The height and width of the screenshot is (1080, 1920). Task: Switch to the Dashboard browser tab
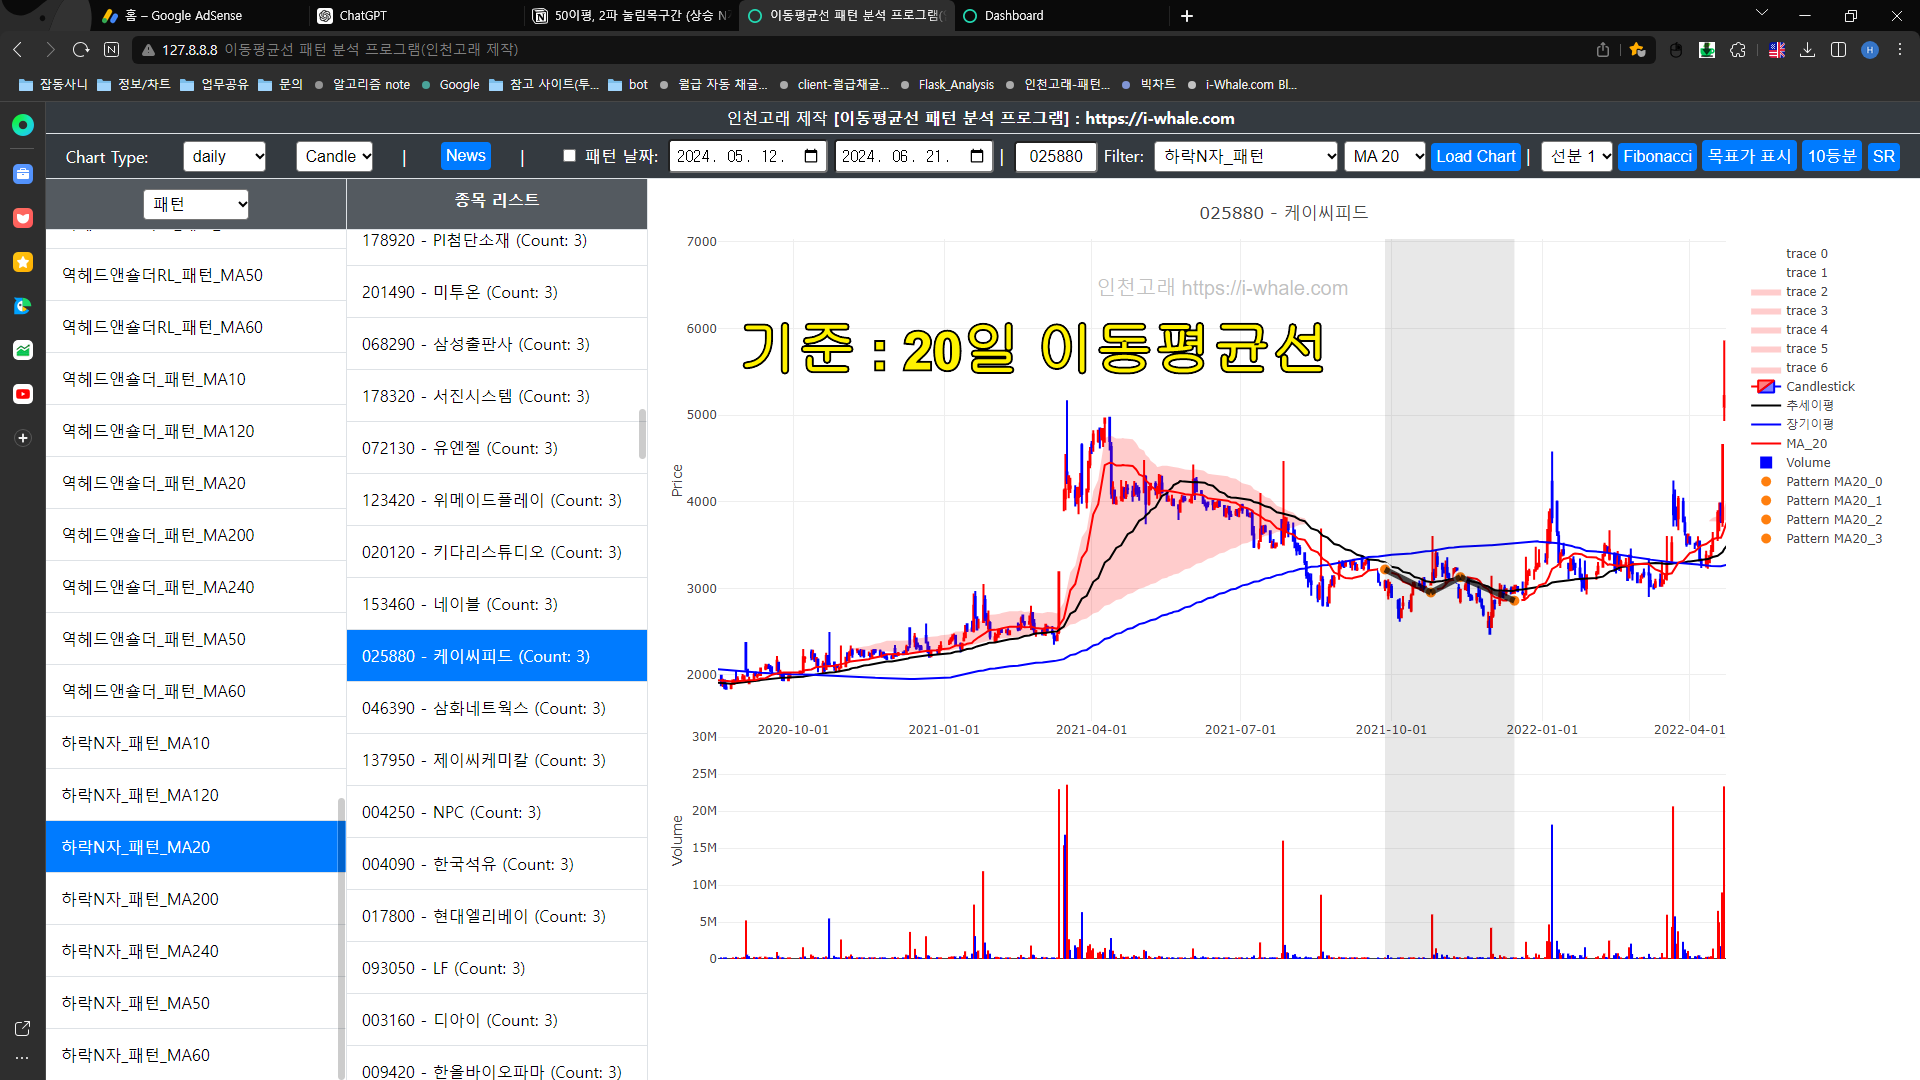click(1013, 16)
